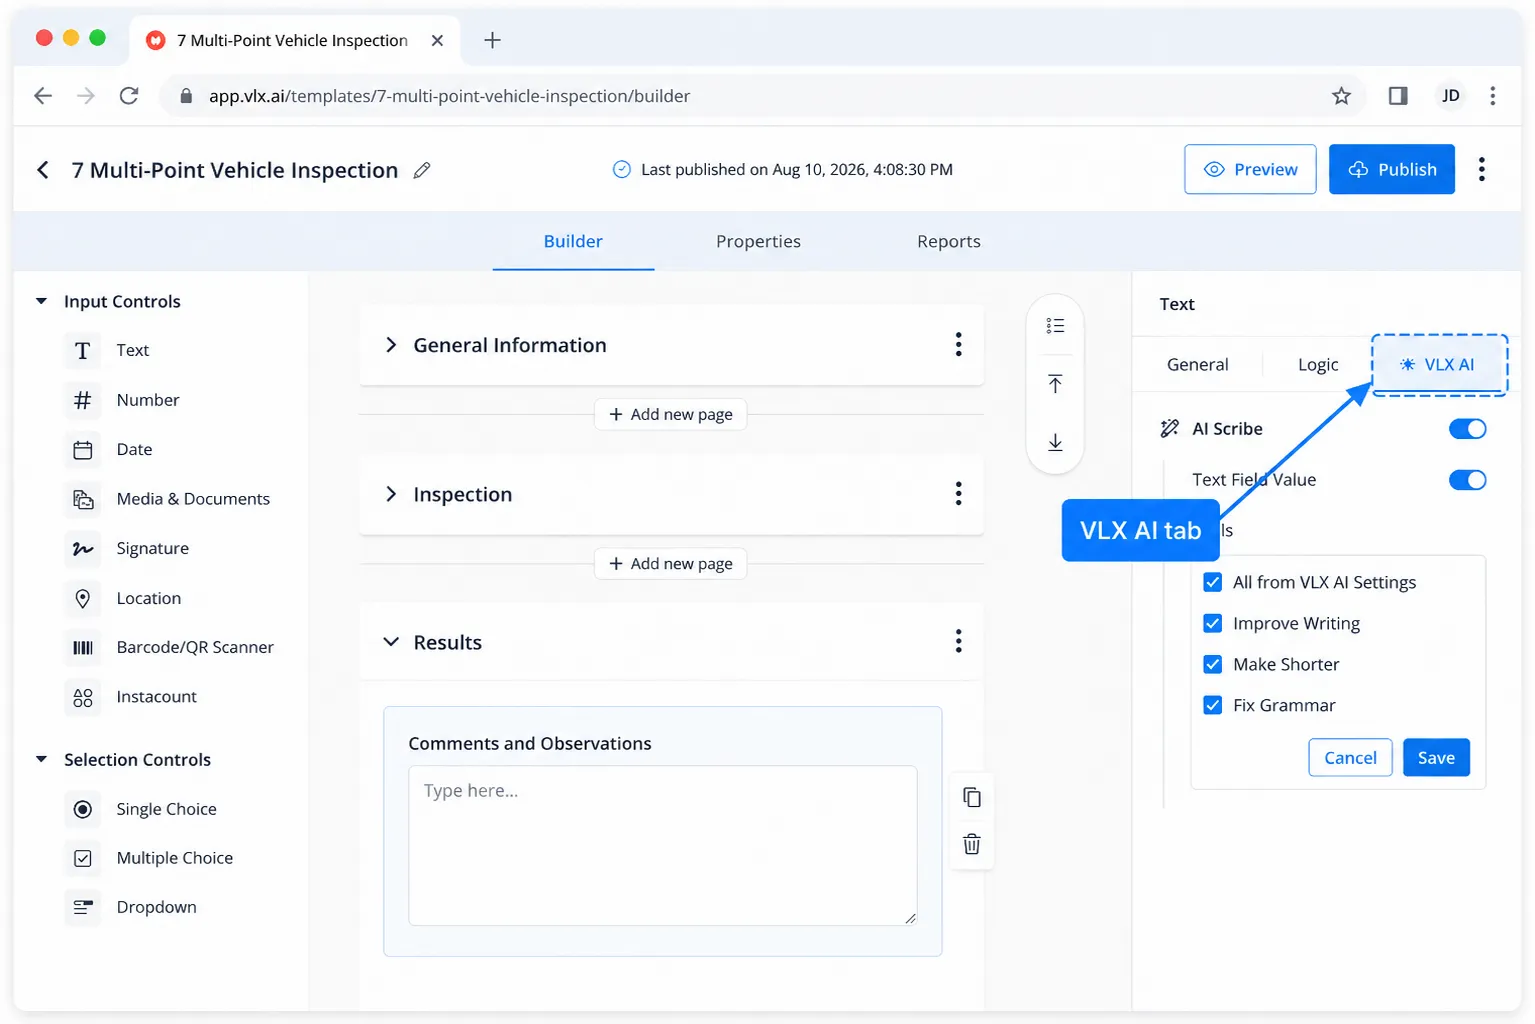This screenshot has width=1535, height=1024.
Task: Pick the Number control hash icon
Action: pyautogui.click(x=83, y=400)
